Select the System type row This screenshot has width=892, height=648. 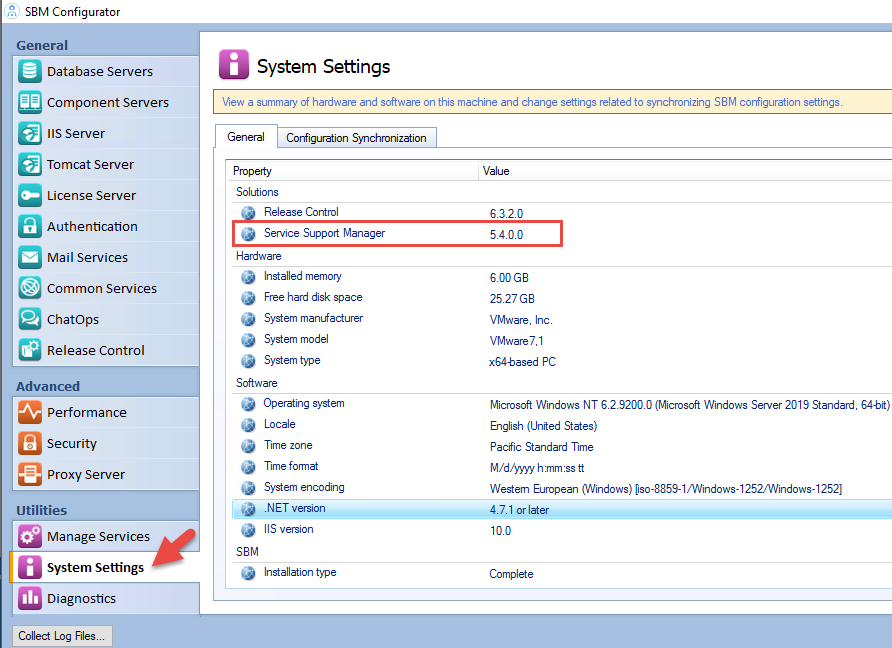(x=562, y=361)
